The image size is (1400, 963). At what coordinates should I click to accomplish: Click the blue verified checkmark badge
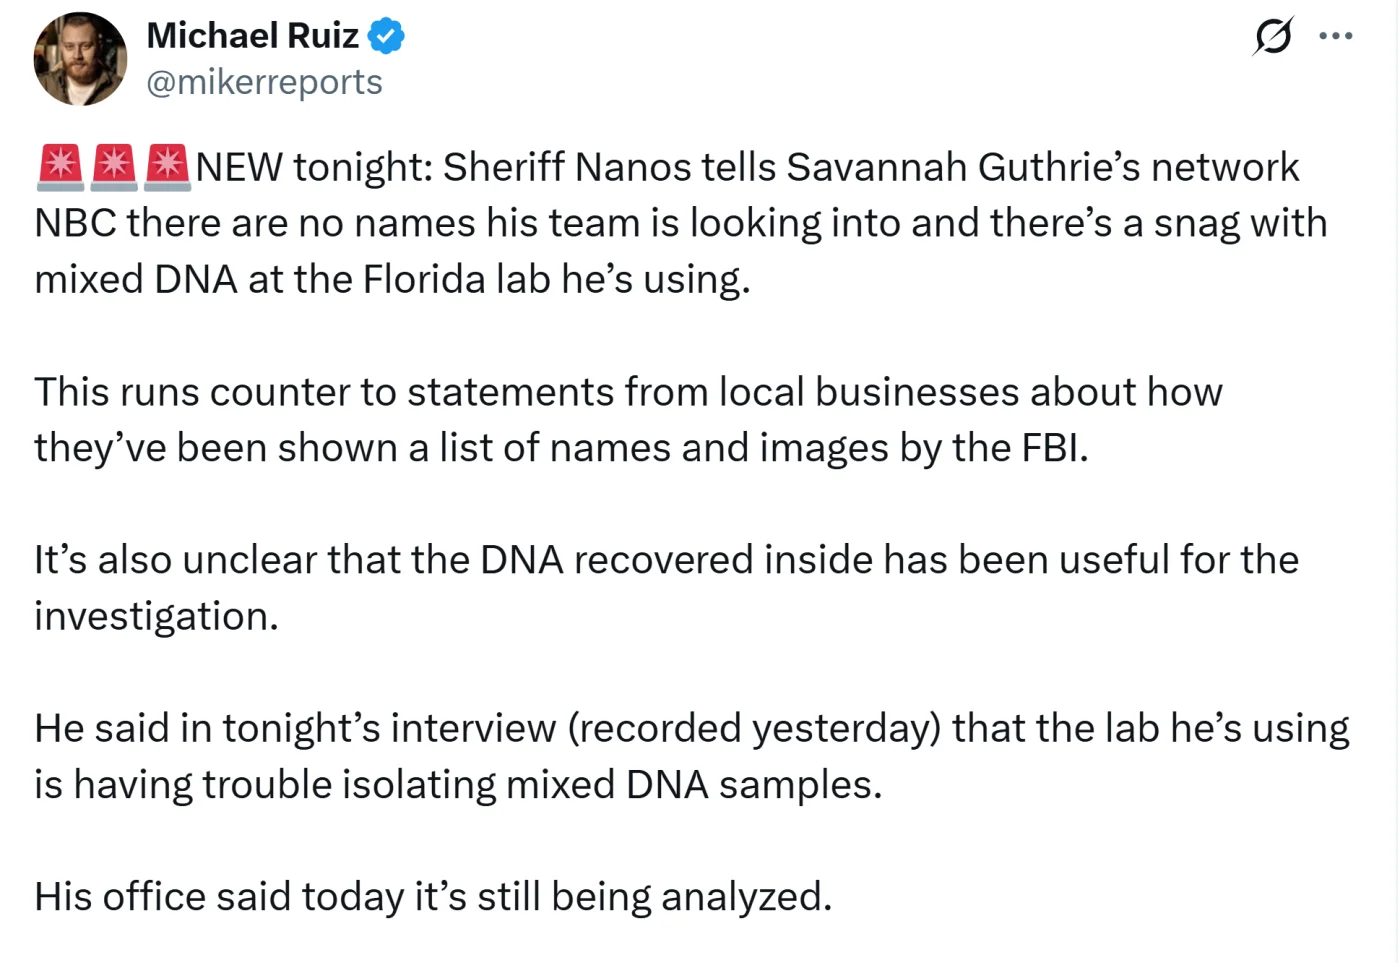[386, 37]
